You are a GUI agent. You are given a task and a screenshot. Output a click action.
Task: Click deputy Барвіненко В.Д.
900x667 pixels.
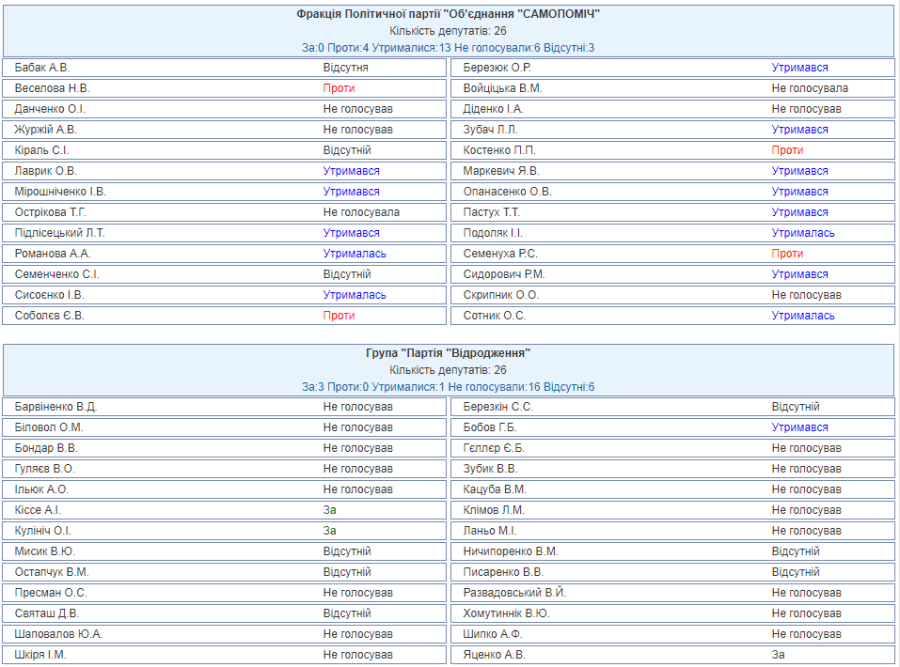(56, 407)
